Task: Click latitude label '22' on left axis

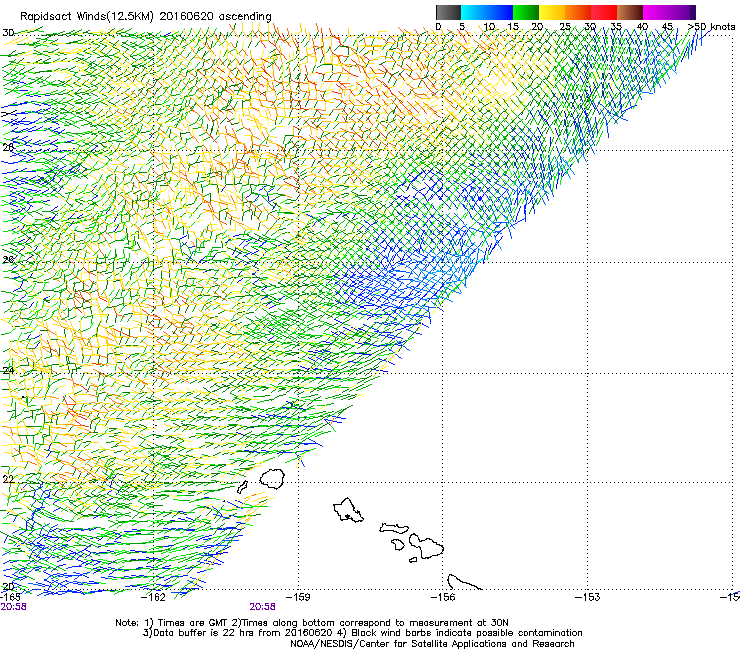Action: coord(8,480)
